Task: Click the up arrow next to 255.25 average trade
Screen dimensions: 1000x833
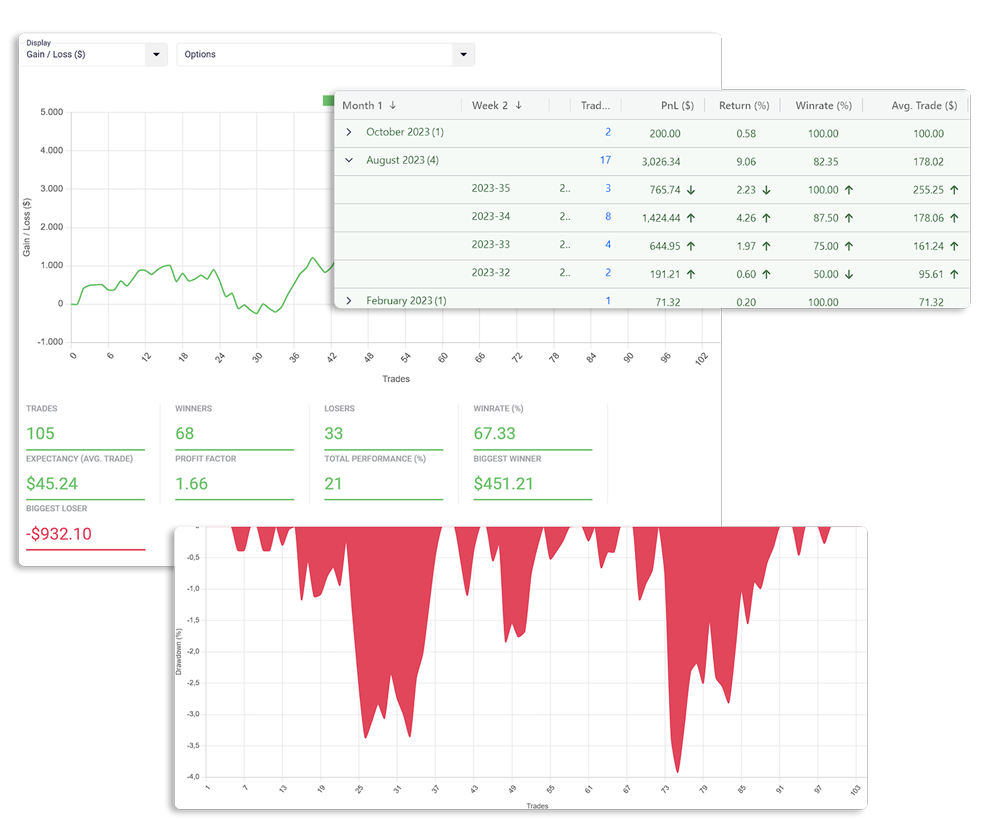Action: [952, 188]
